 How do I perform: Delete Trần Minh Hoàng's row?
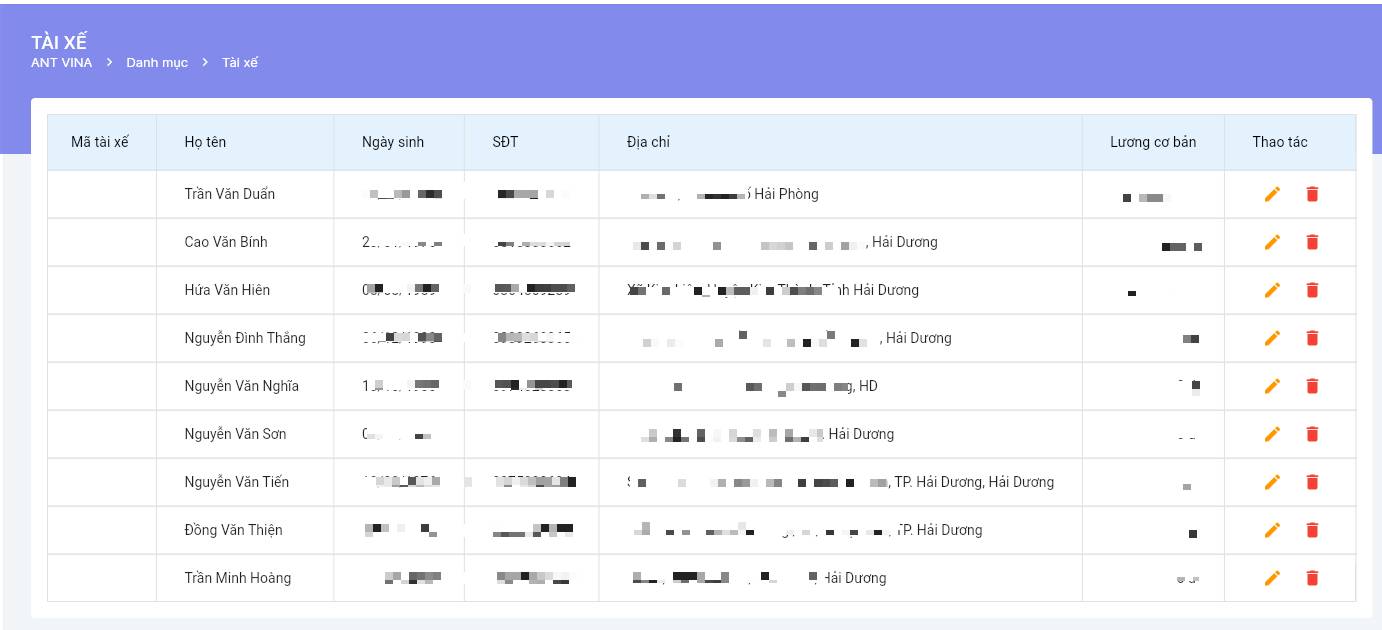tap(1312, 578)
